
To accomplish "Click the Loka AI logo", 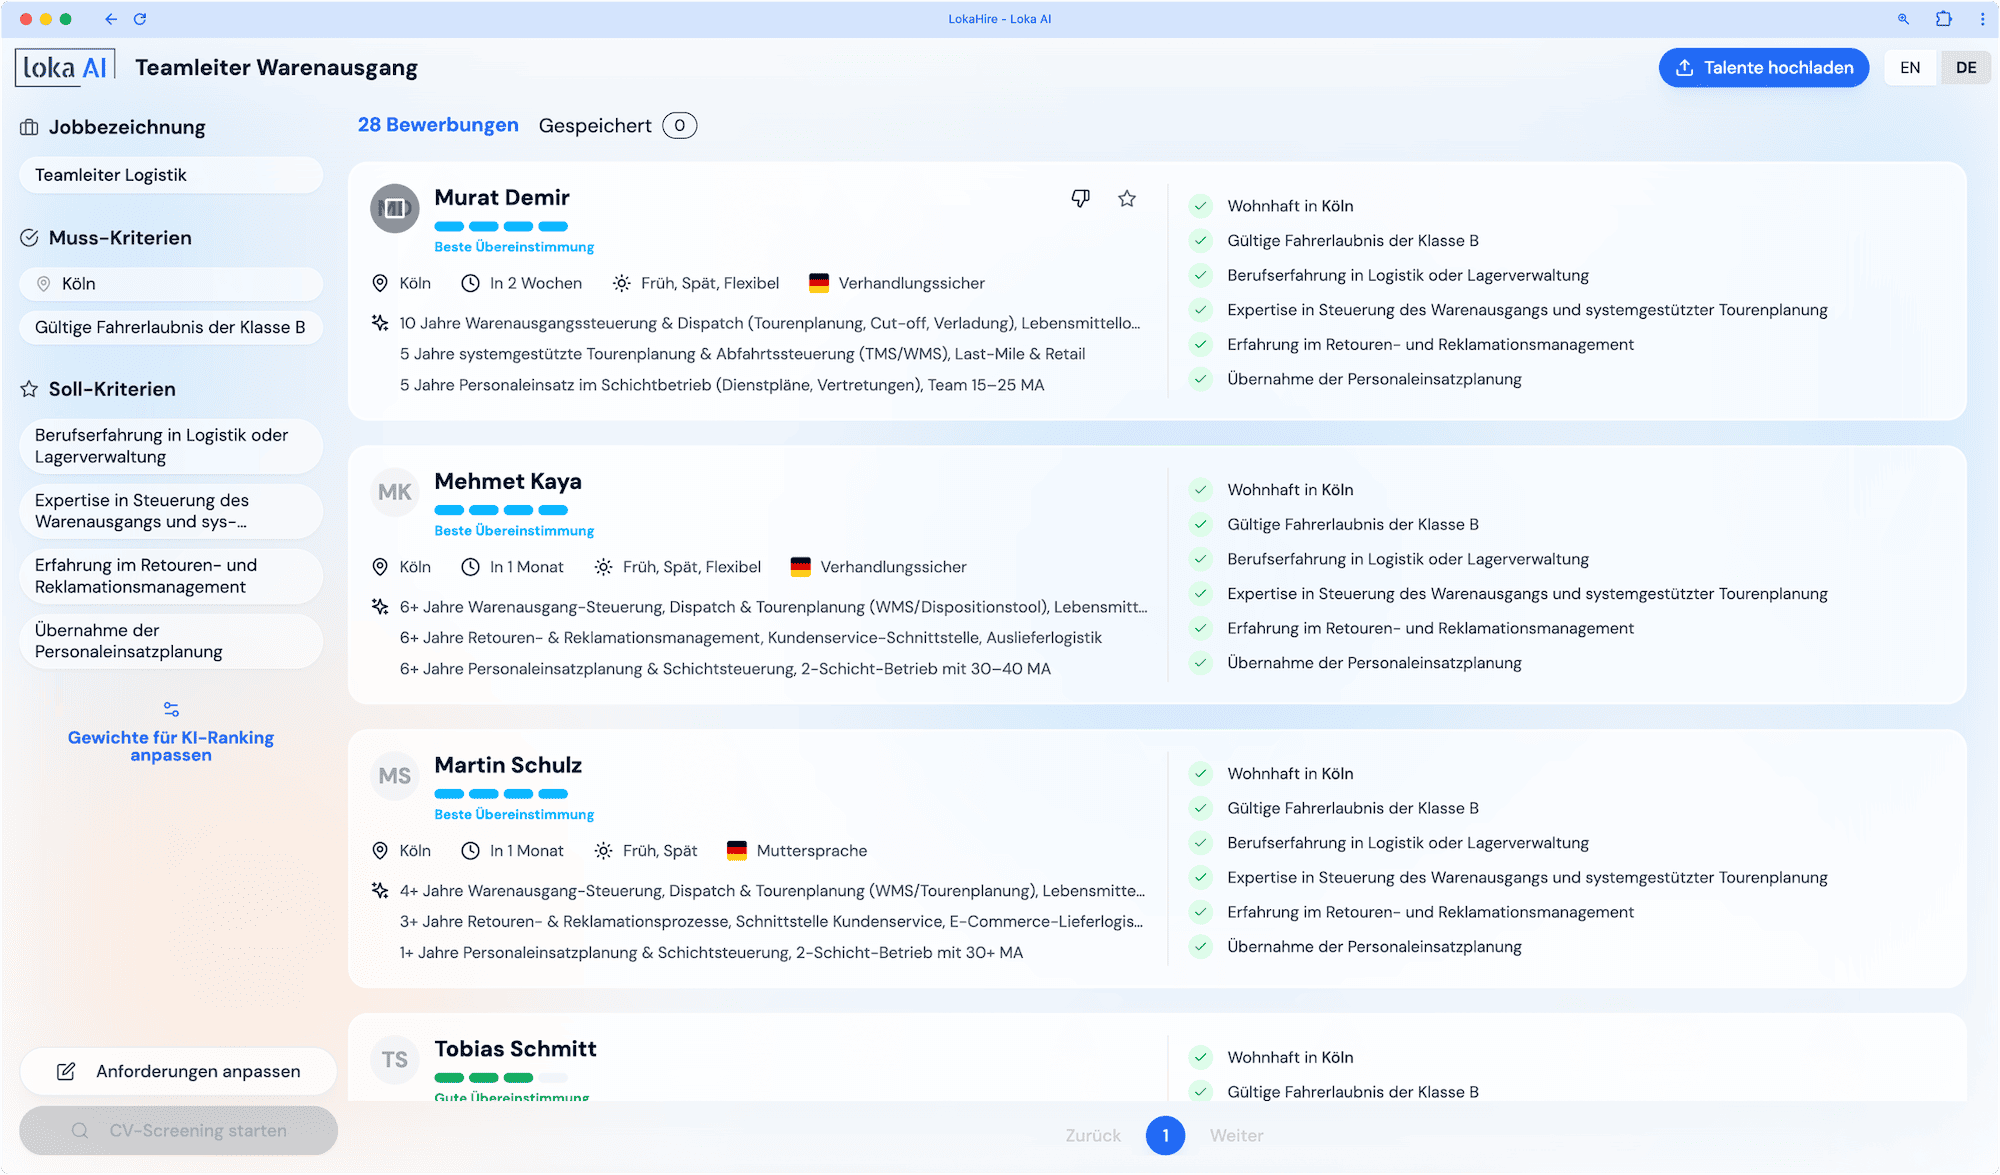I will (63, 66).
